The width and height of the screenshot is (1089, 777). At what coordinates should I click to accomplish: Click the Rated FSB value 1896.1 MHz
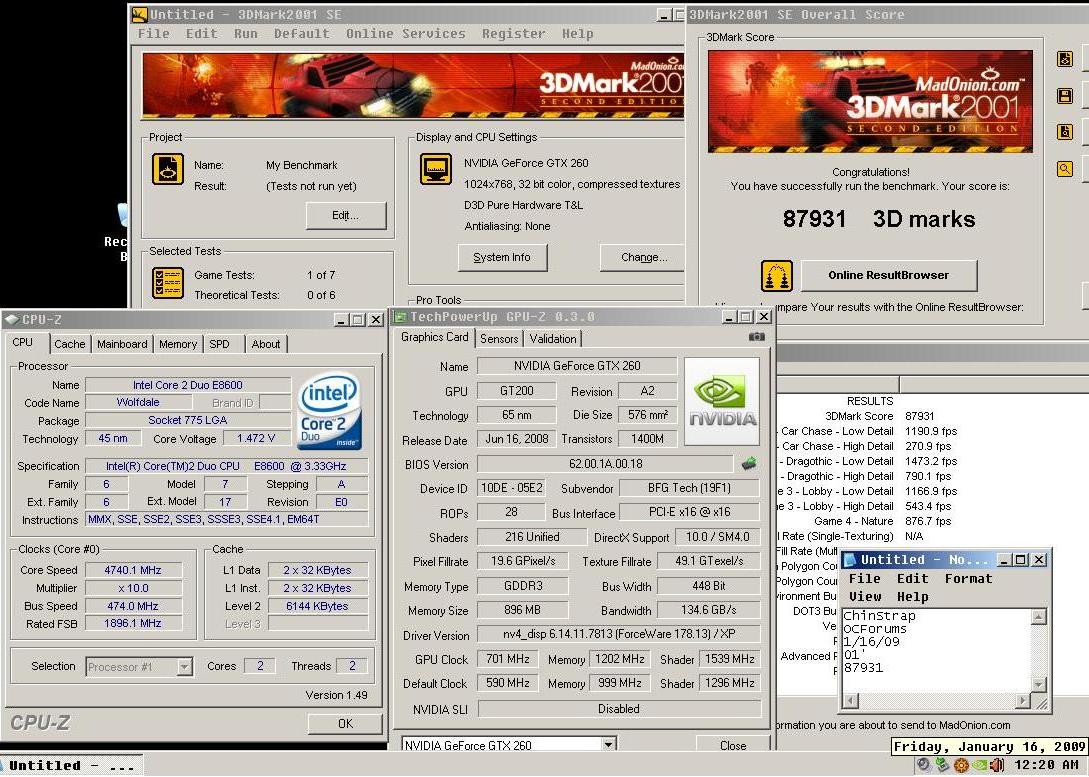coord(133,624)
